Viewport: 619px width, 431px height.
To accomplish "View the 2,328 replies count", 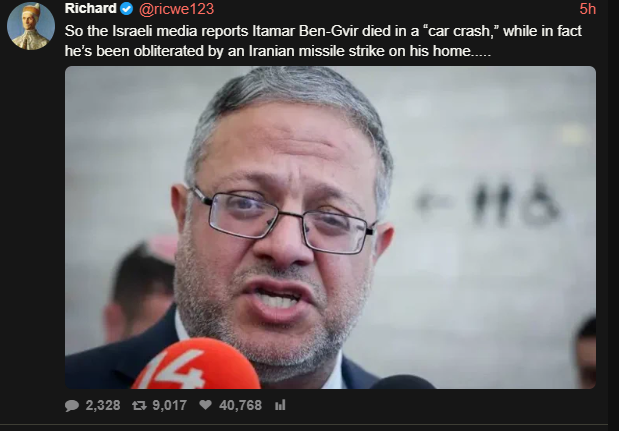I will tap(103, 405).
